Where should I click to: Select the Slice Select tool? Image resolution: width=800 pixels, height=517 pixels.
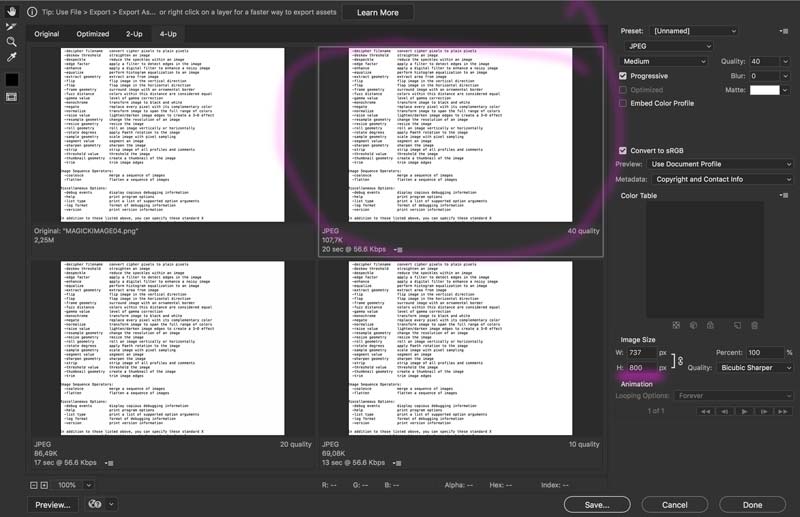click(11, 27)
